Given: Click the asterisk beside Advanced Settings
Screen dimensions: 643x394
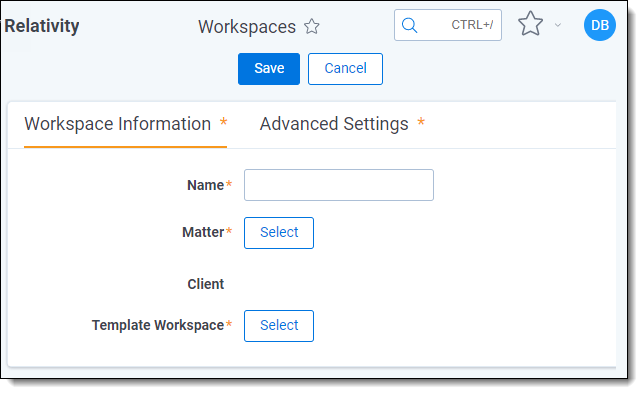Looking at the screenshot, I should pos(421,121).
